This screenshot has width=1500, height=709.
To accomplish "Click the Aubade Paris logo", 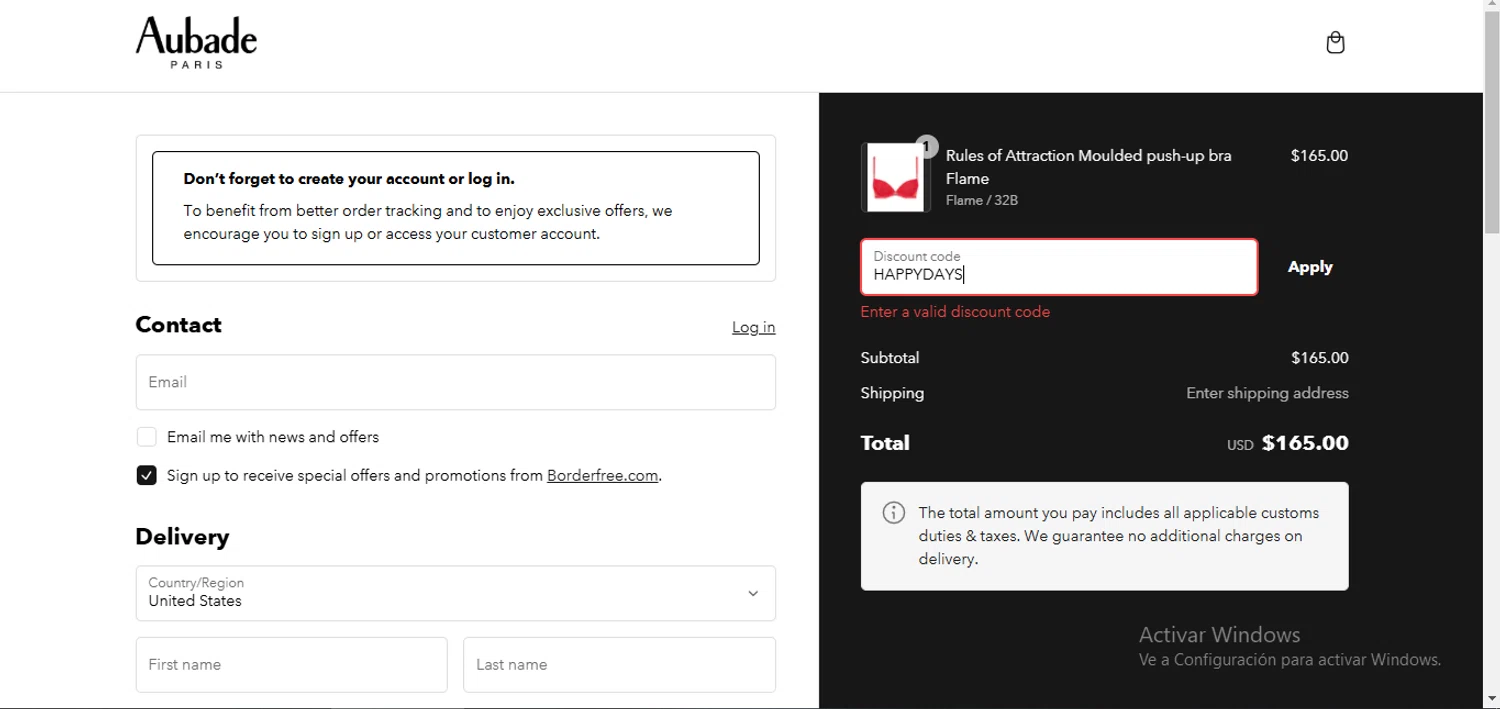I will [196, 43].
